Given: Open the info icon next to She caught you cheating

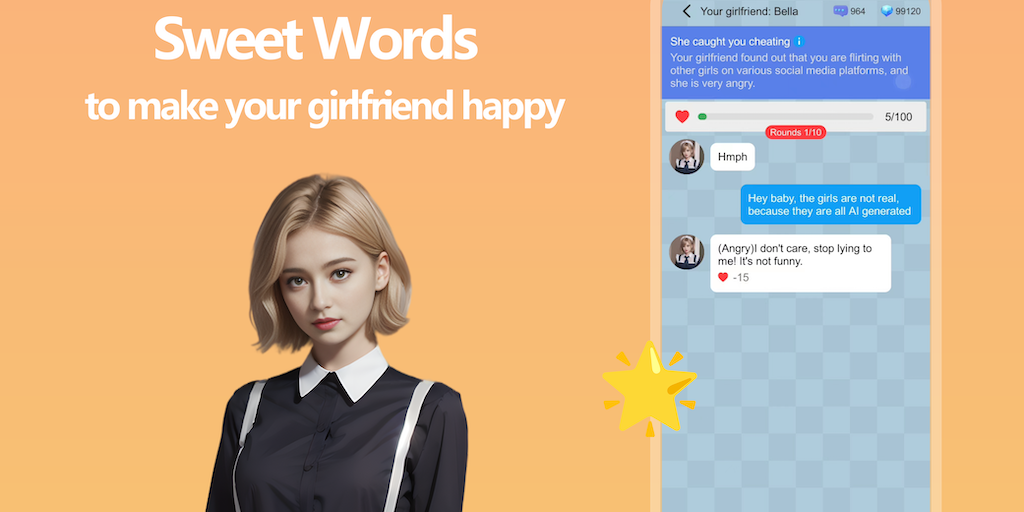Looking at the screenshot, I should [x=798, y=41].
